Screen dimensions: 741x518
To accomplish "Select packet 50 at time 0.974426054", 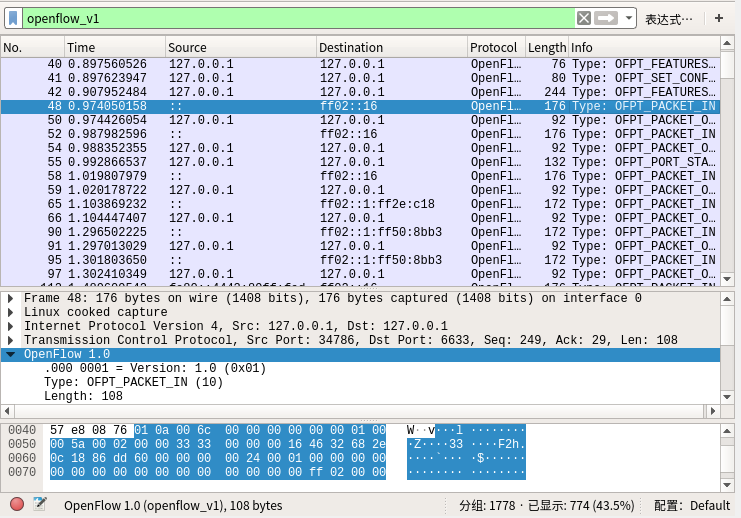I will [x=360, y=120].
